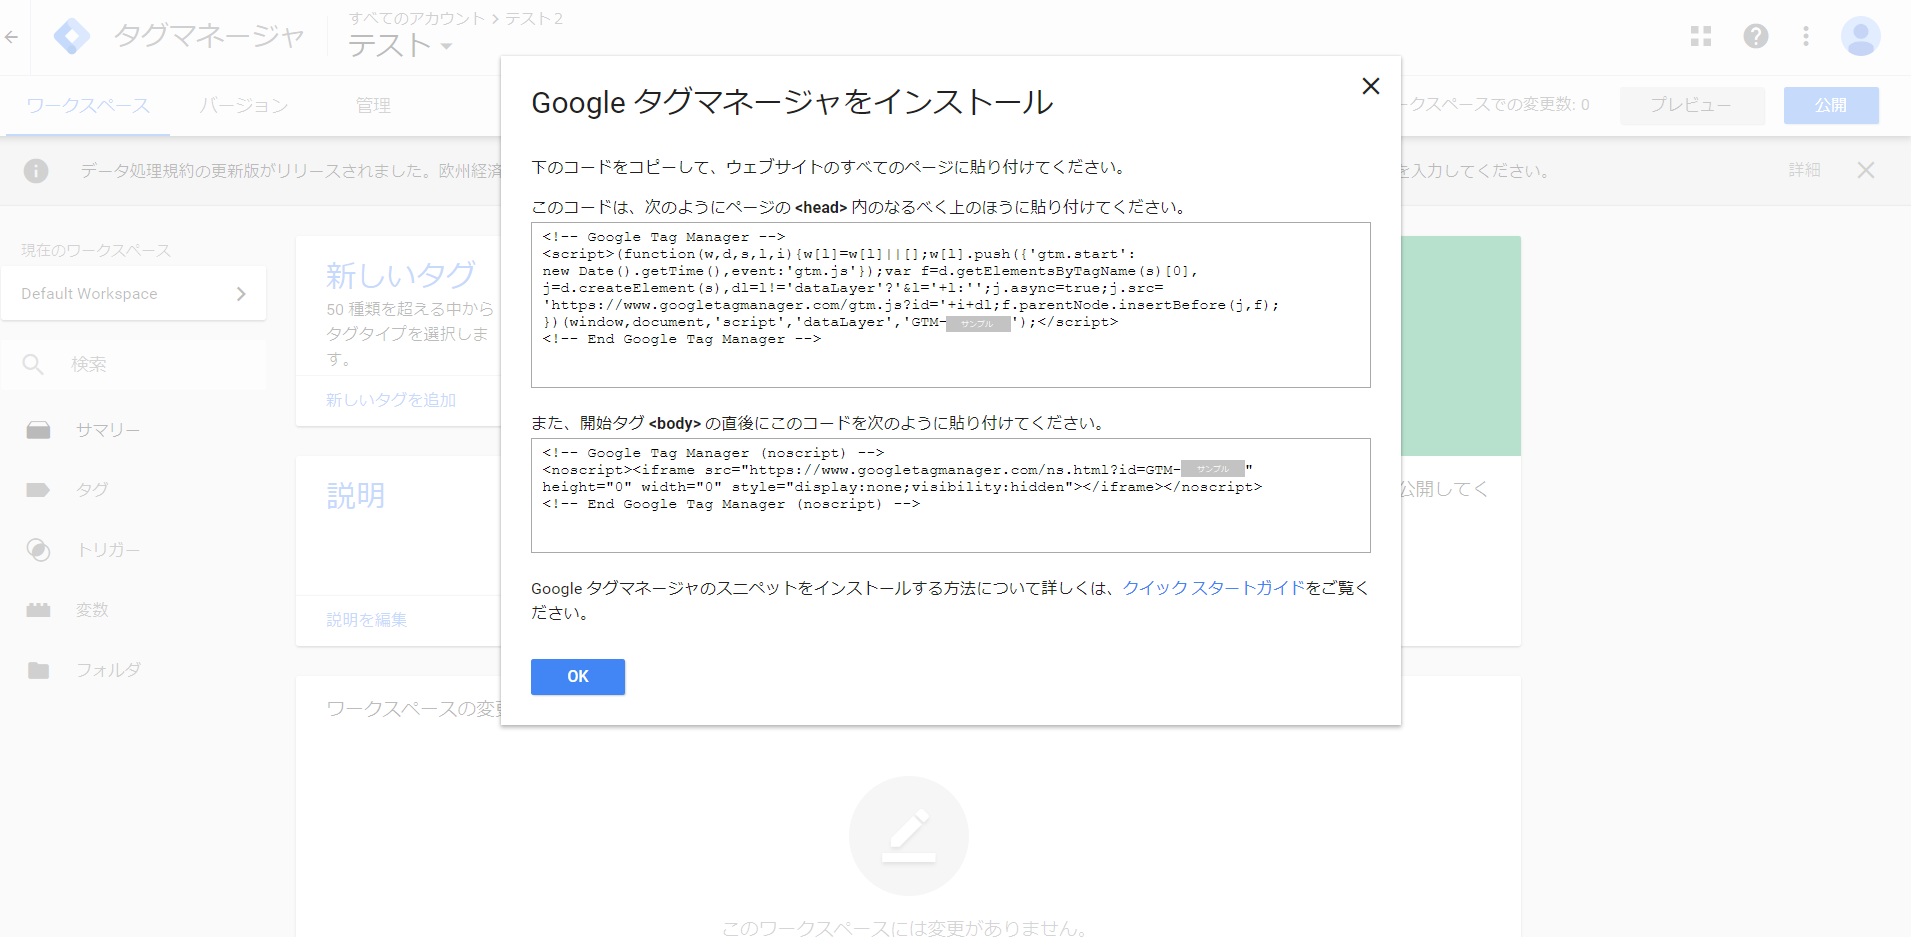Screen dimensions: 1911x937
Task: Click the トリガー circle icon
Action: [x=38, y=550]
